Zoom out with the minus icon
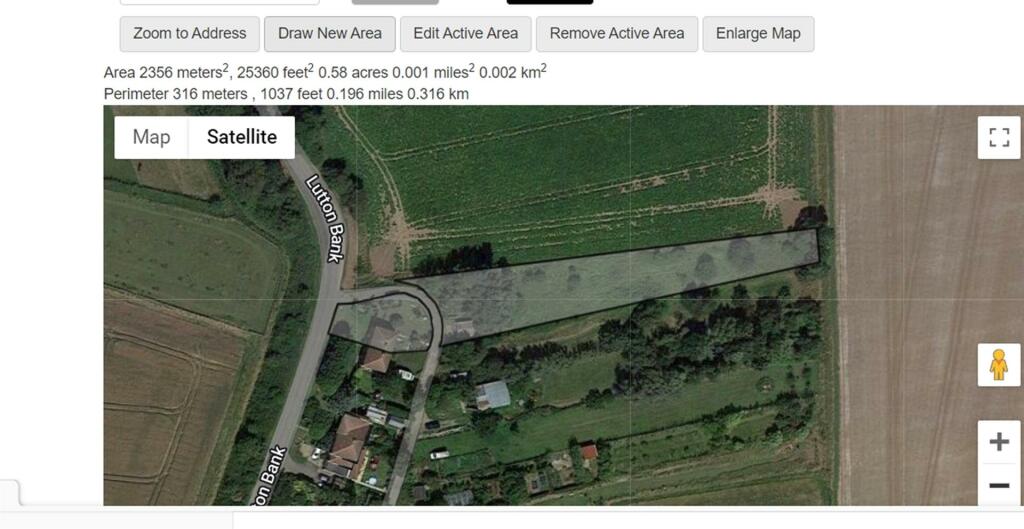The width and height of the screenshot is (1024, 529). tap(999, 485)
